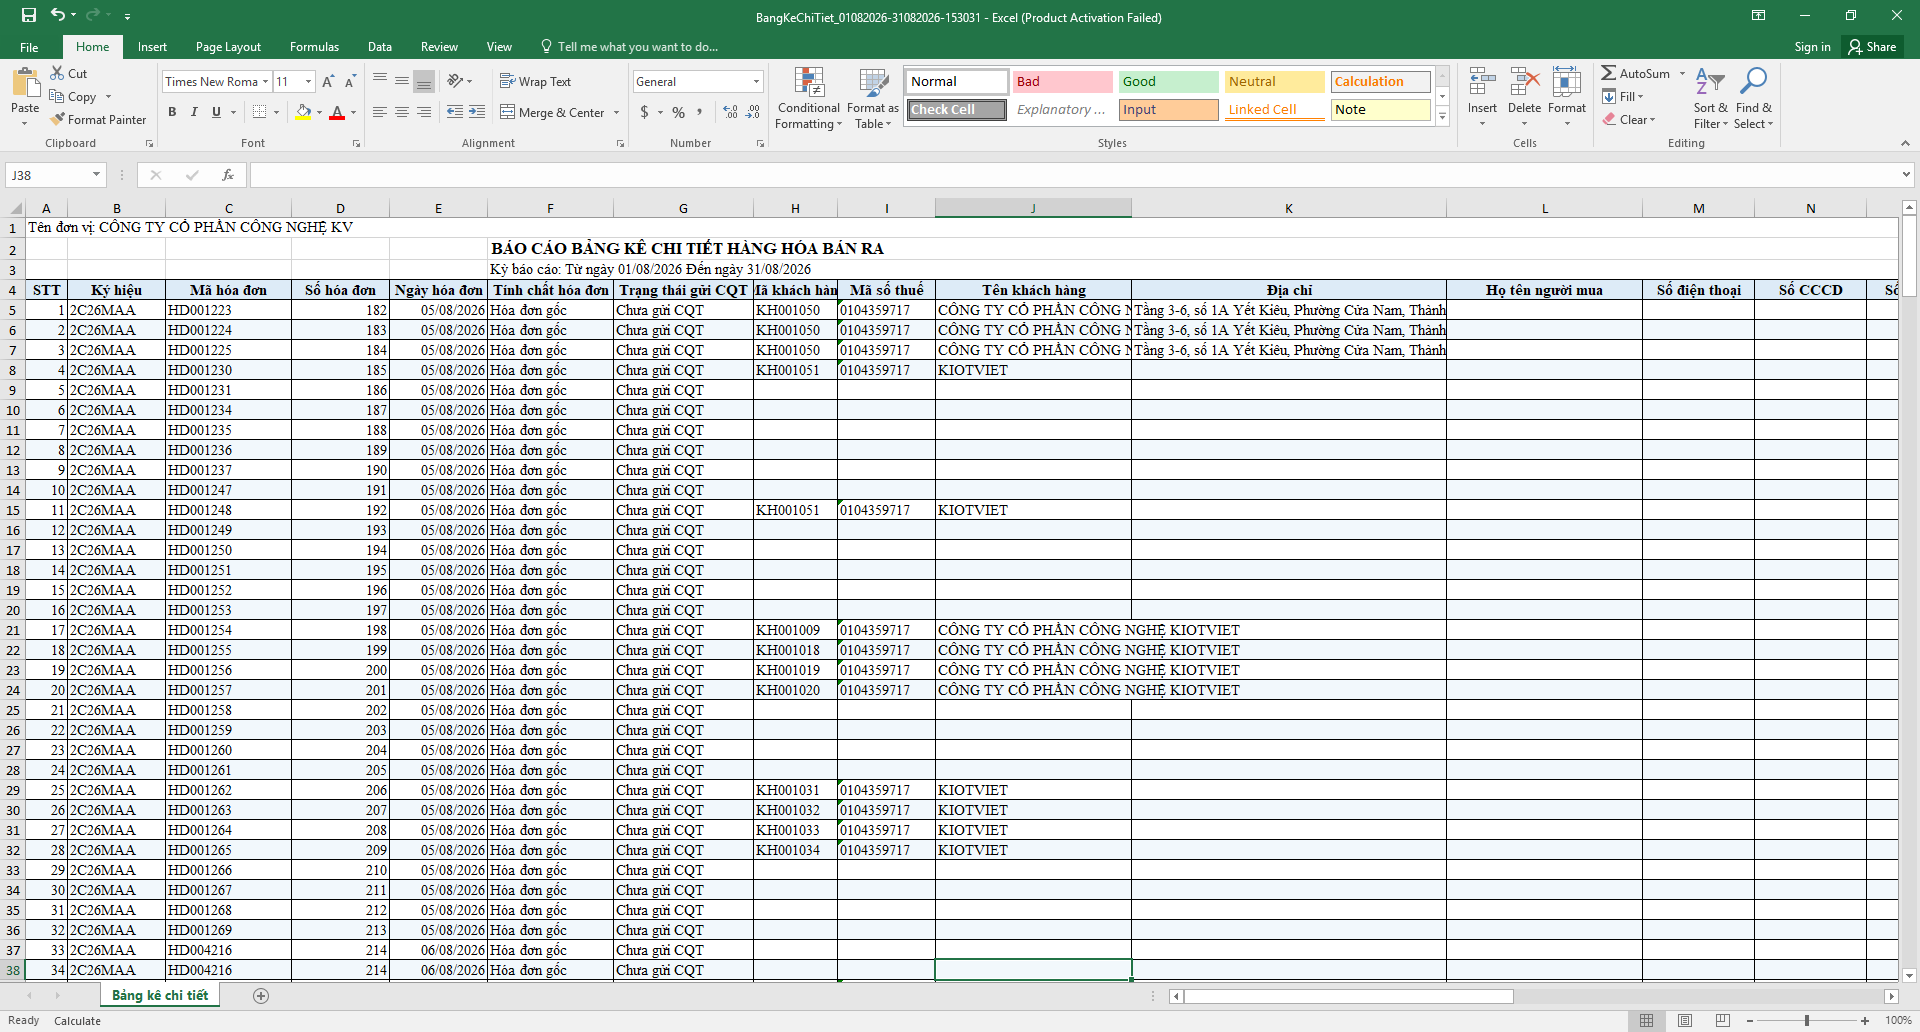The height and width of the screenshot is (1032, 1920).
Task: Open the File menu
Action: (x=29, y=47)
